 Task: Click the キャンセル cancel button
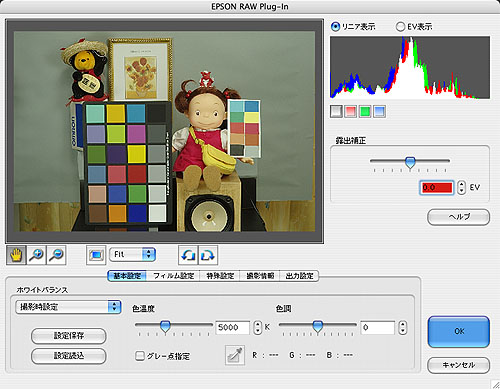[459, 365]
